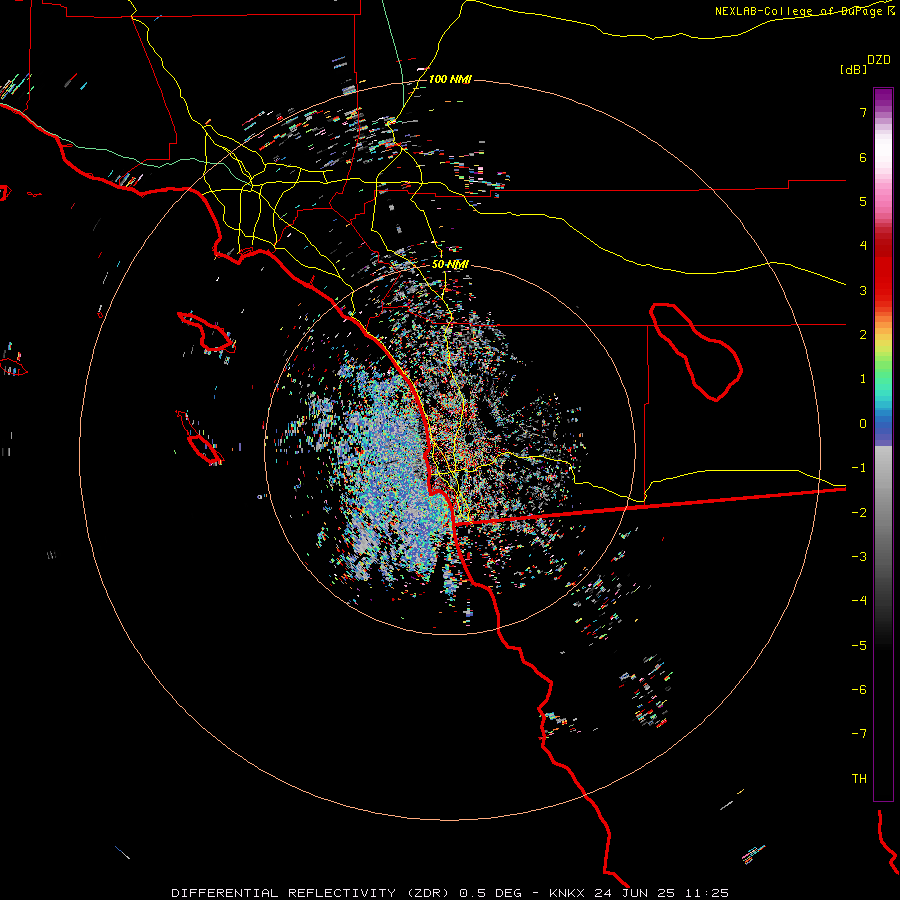Viewport: 900px width, 900px height.
Task: Click the positive "3" scale label
Action: (863, 290)
